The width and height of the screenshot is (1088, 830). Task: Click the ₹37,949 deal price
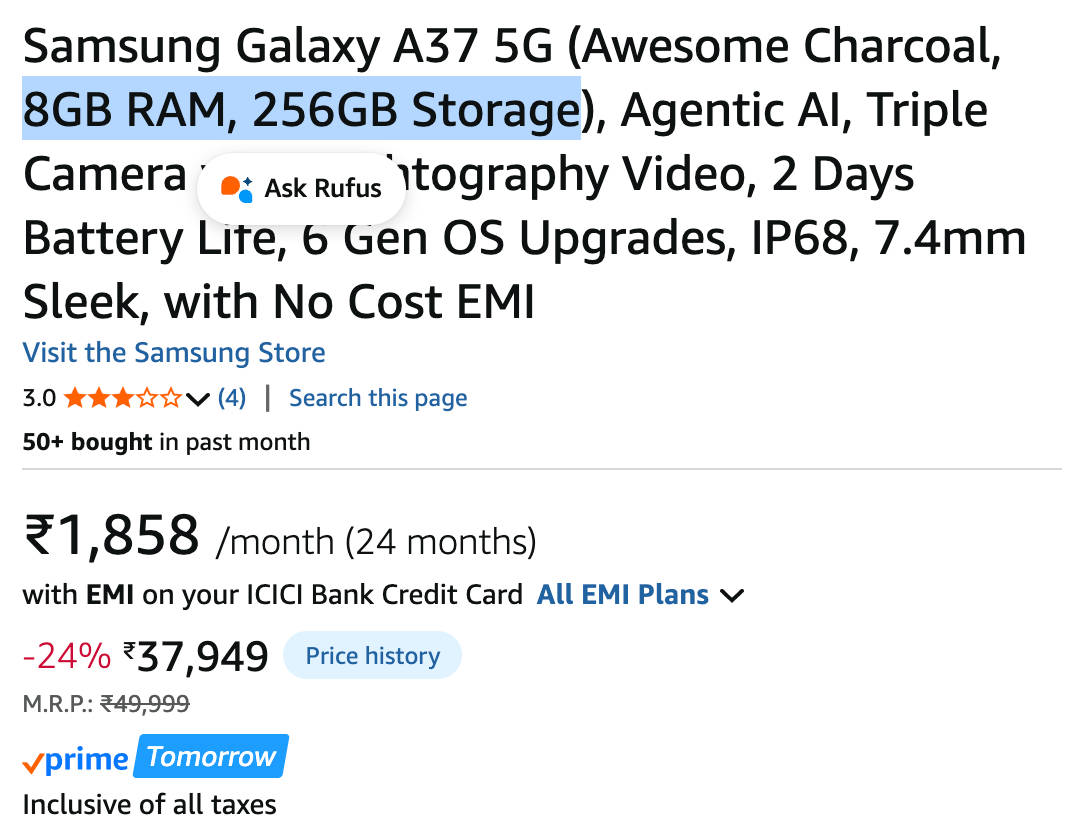[x=196, y=657]
